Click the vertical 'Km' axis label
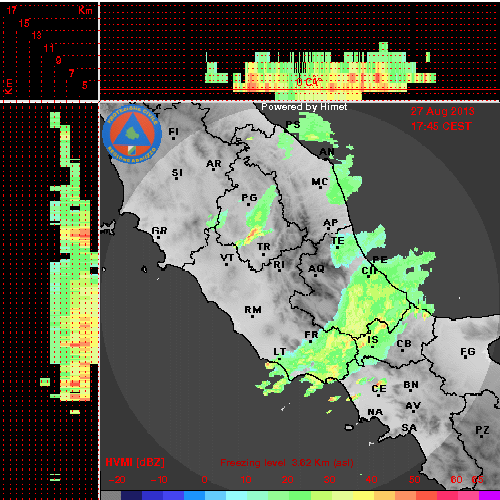 click(x=8, y=87)
